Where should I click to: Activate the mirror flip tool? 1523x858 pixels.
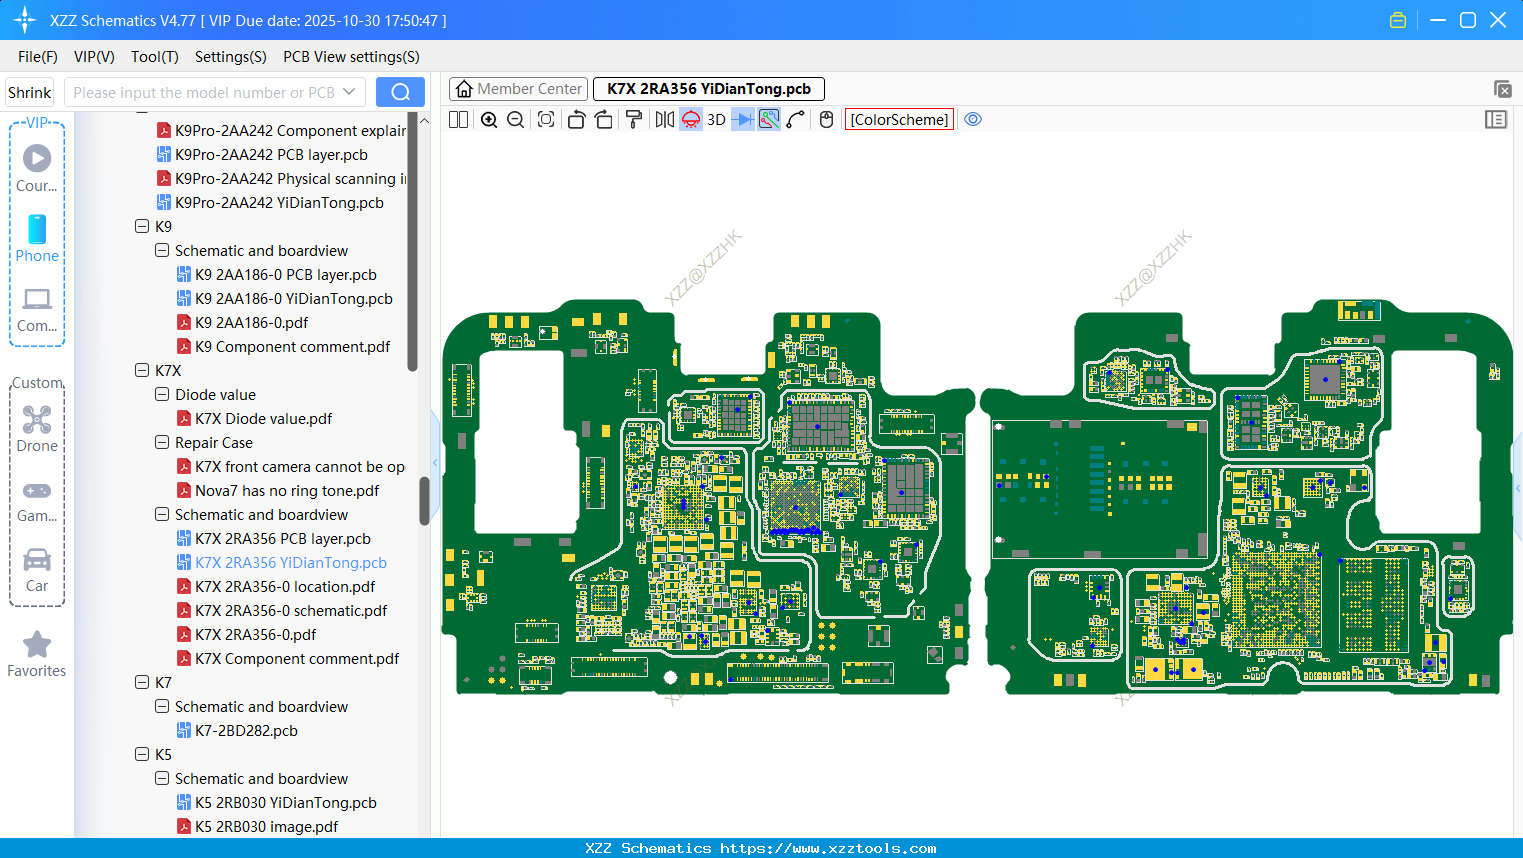pos(663,119)
